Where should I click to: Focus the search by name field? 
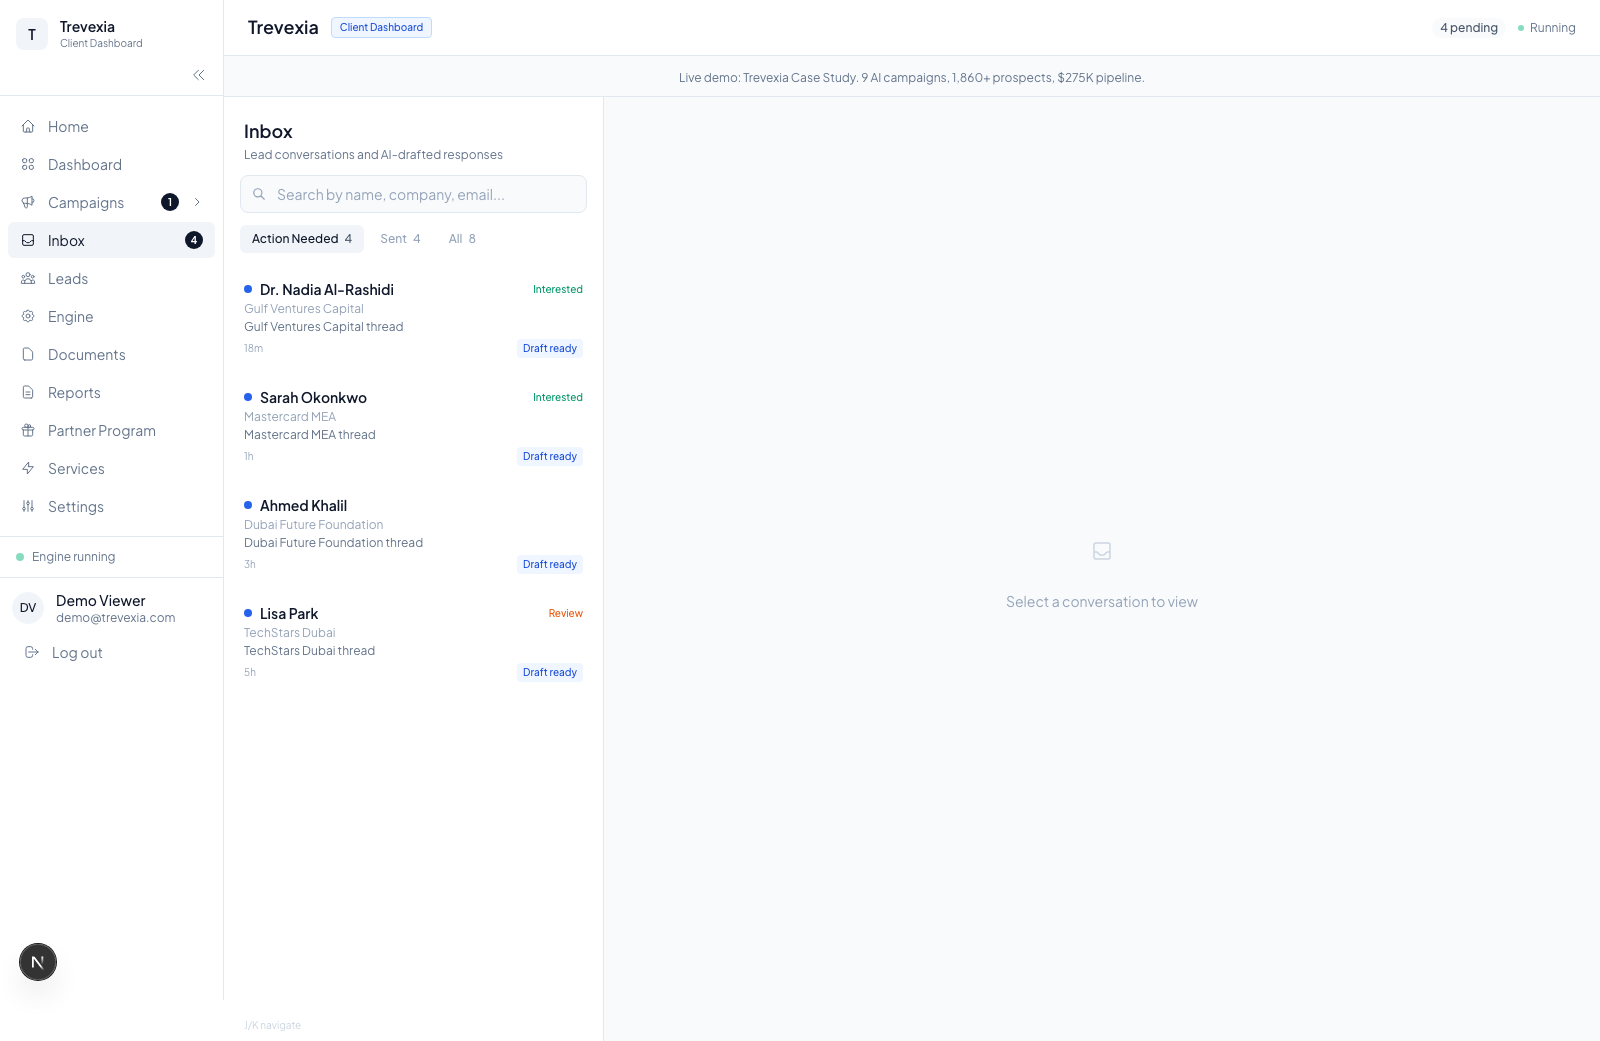(413, 194)
